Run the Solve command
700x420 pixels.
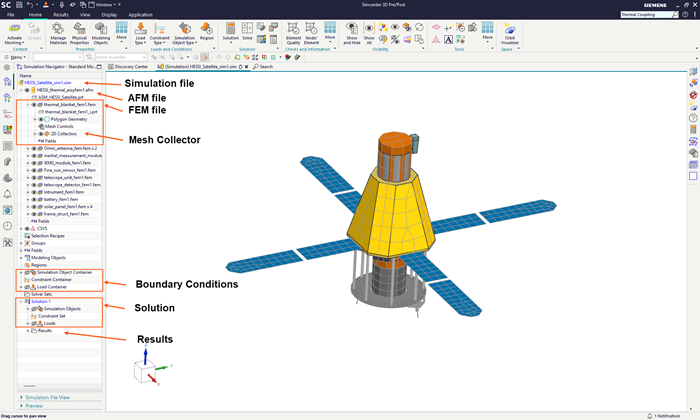click(x=247, y=31)
